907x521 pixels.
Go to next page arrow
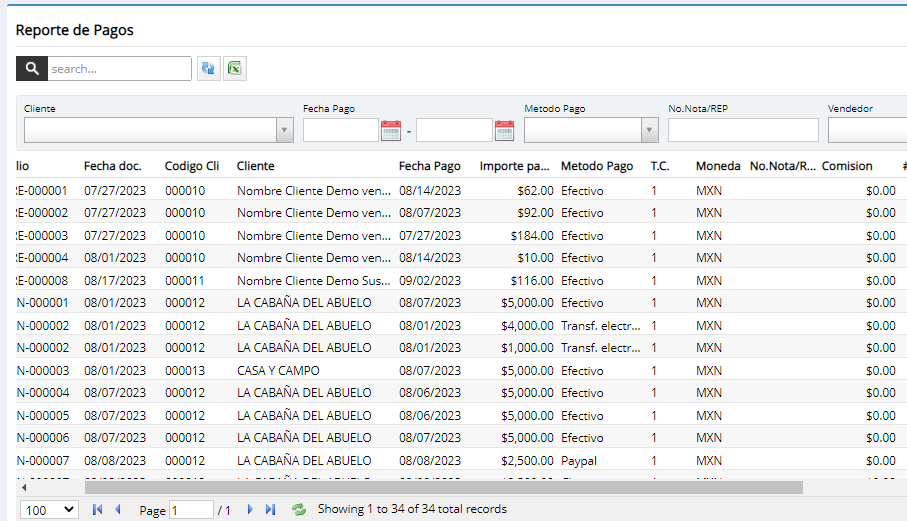pos(250,509)
